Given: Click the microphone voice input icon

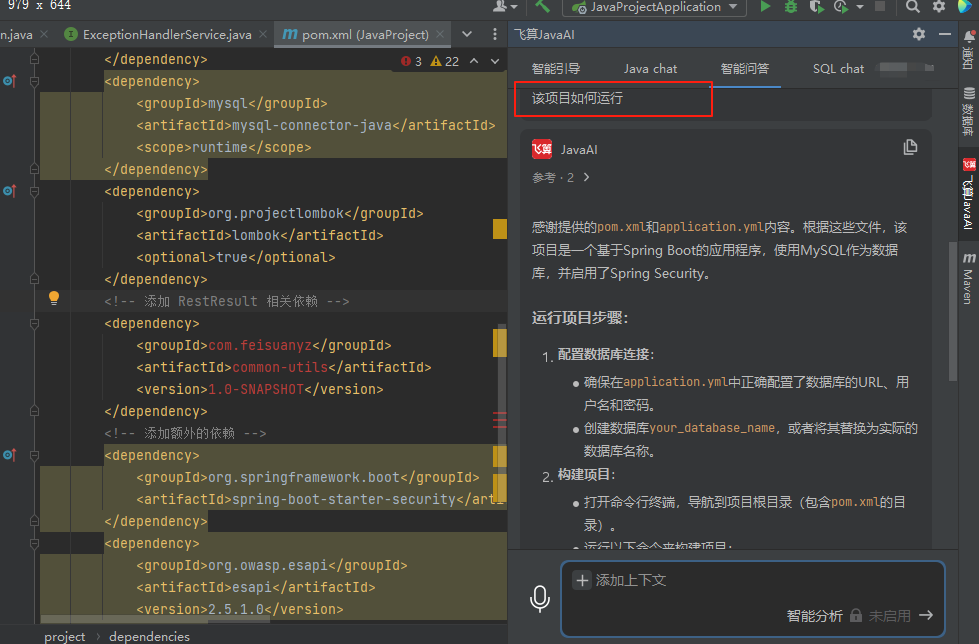Looking at the screenshot, I should (x=539, y=598).
